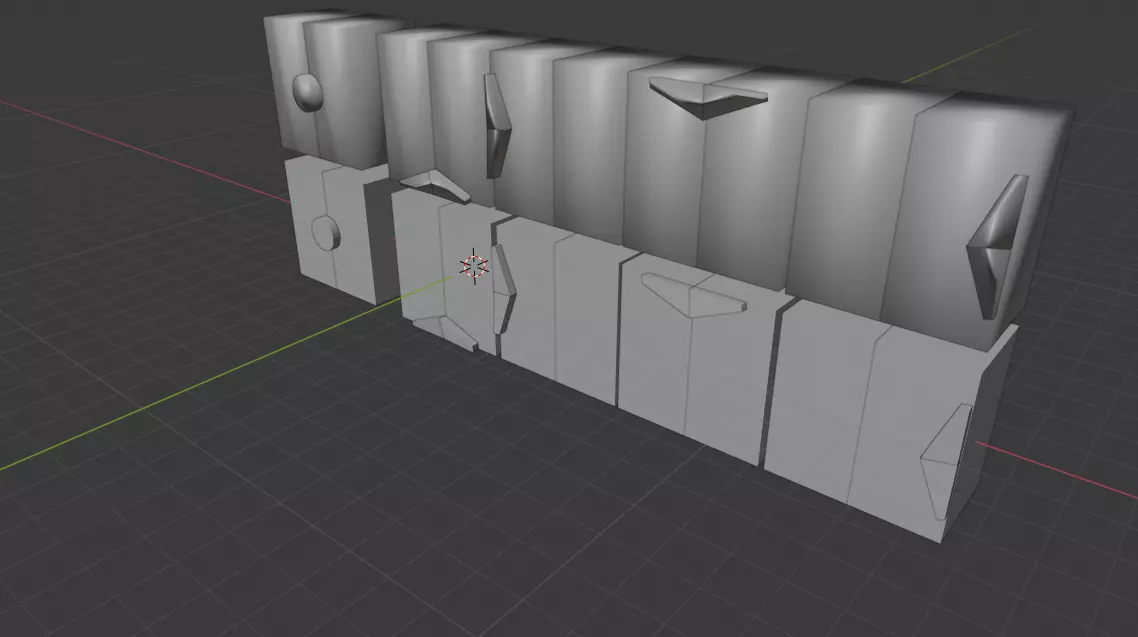
Task: Select the sphere bump on upper-left smooth block
Action: click(308, 93)
